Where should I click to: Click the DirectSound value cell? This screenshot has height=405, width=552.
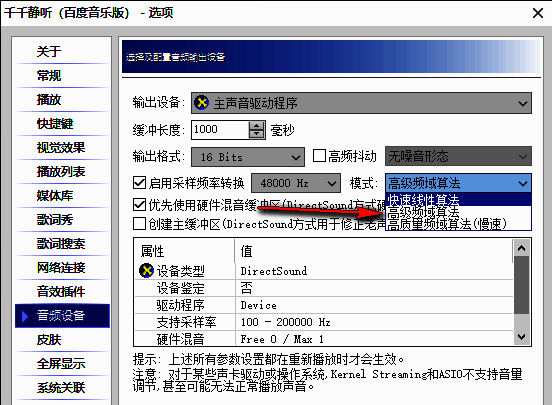click(x=274, y=271)
